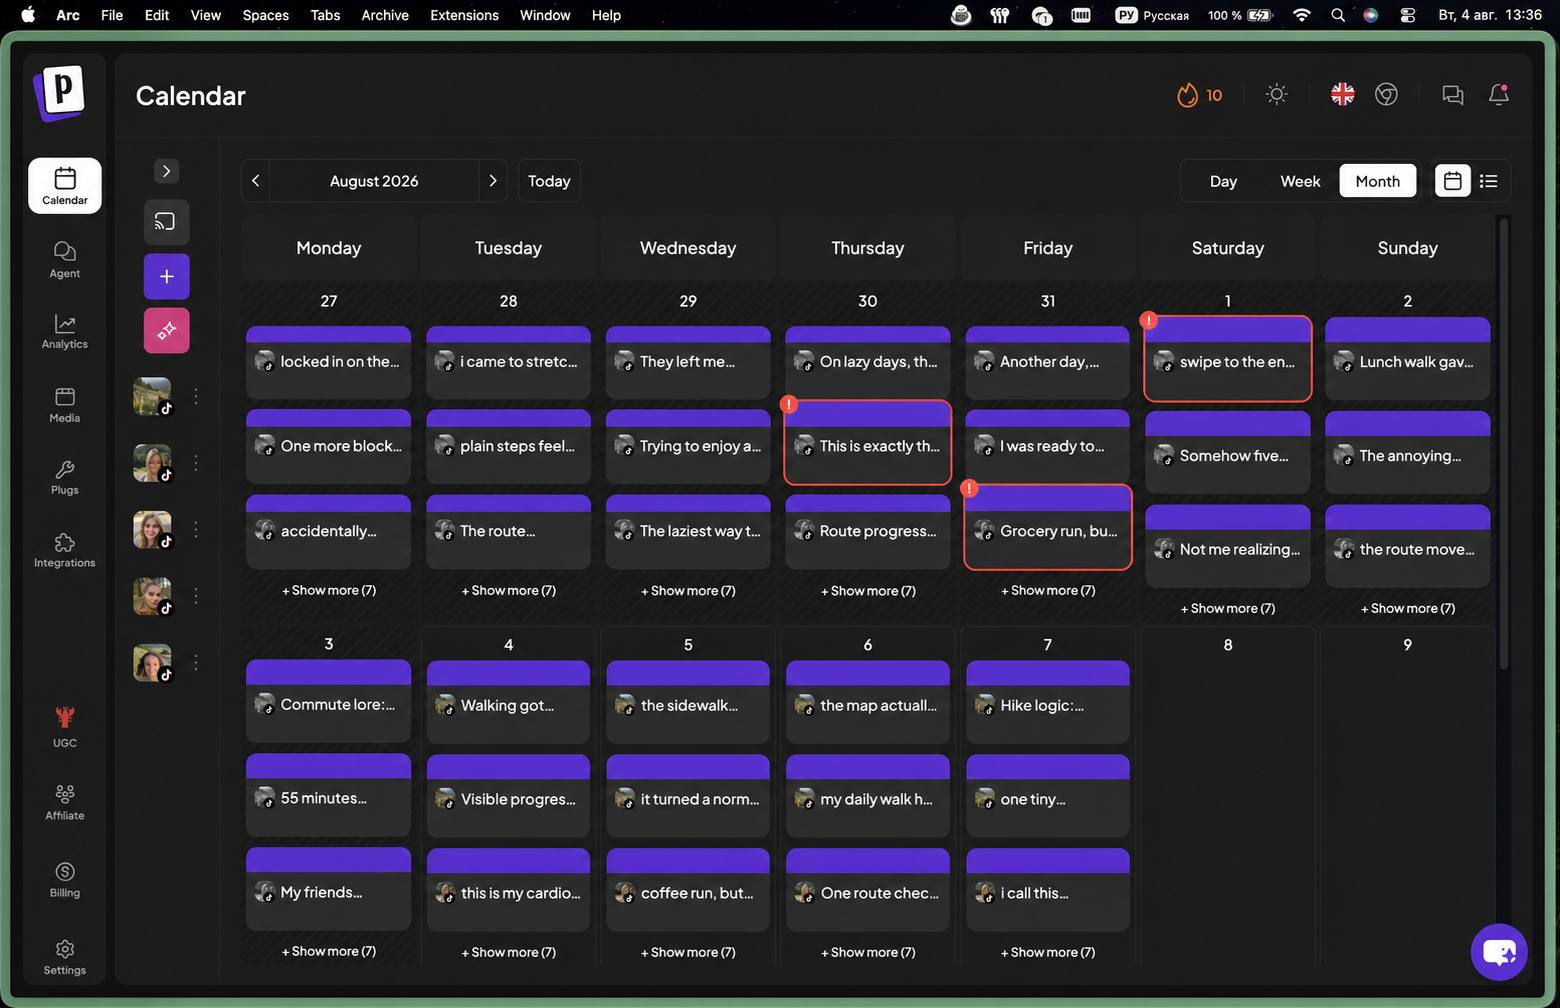The height and width of the screenshot is (1008, 1560).
Task: Go to Analytics in the sidebar
Action: coord(64,331)
